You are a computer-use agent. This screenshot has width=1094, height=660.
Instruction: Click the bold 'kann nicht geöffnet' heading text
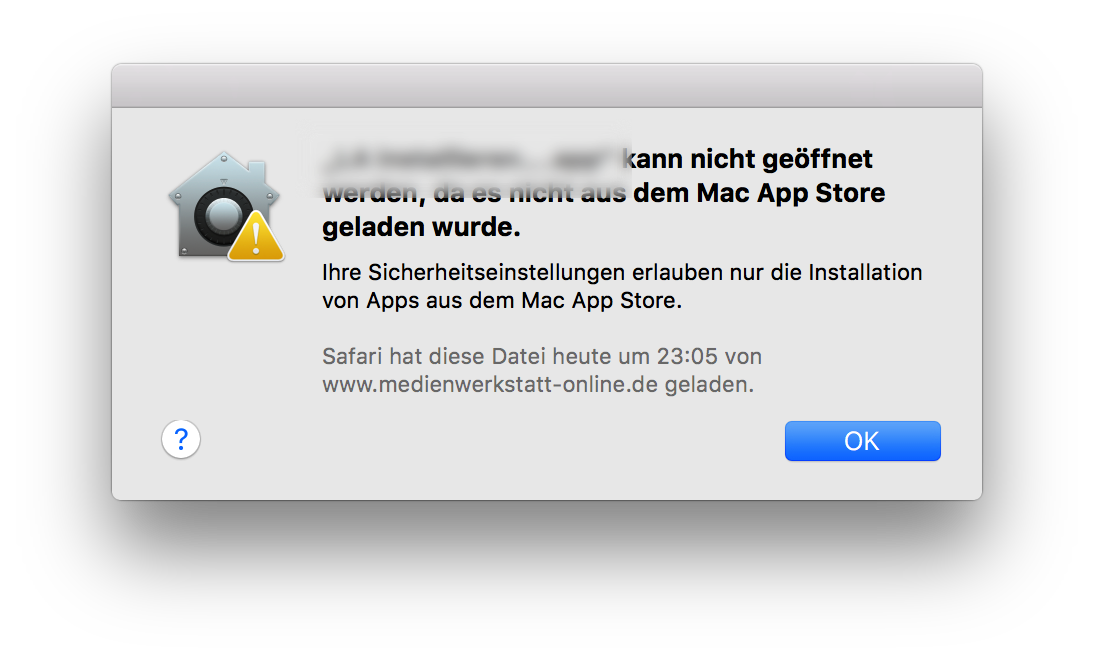pyautogui.click(x=748, y=158)
